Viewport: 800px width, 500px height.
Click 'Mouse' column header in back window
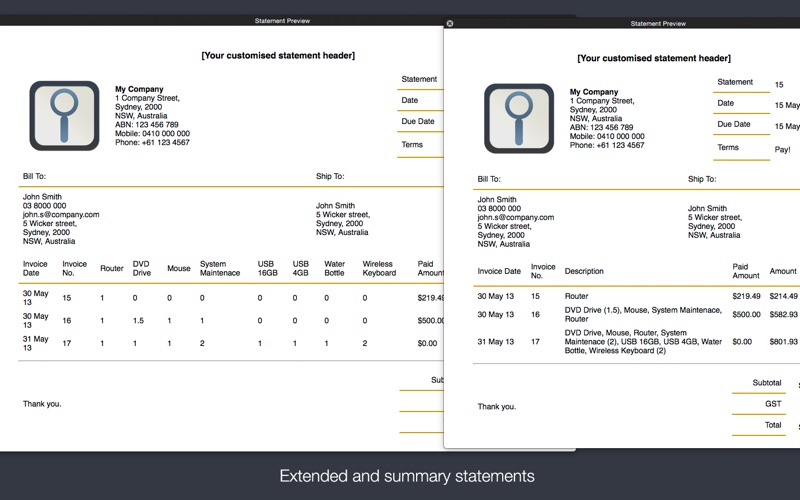click(179, 268)
